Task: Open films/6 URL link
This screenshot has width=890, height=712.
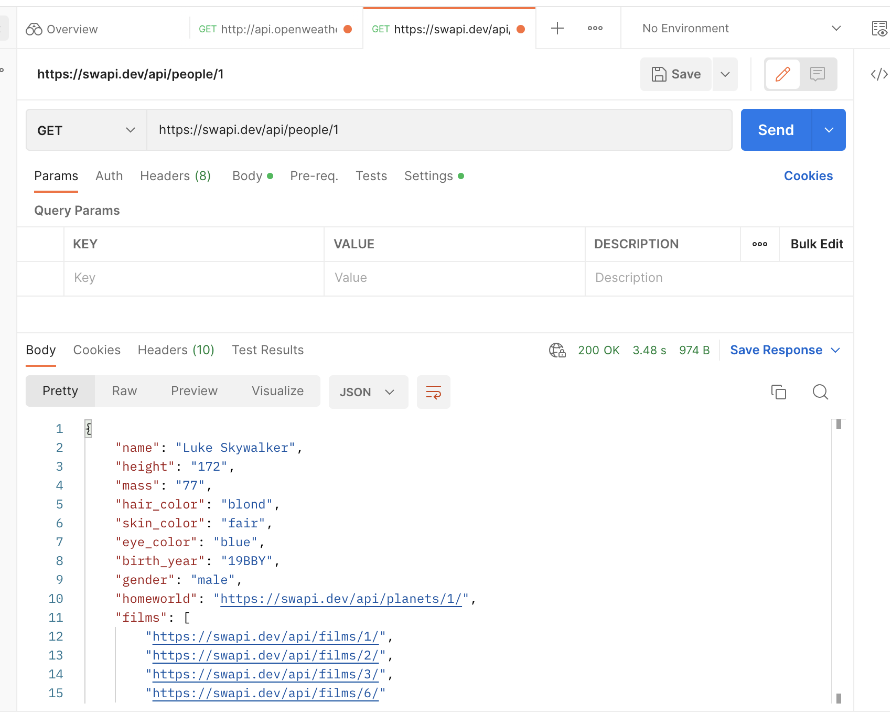Action: [x=265, y=693]
